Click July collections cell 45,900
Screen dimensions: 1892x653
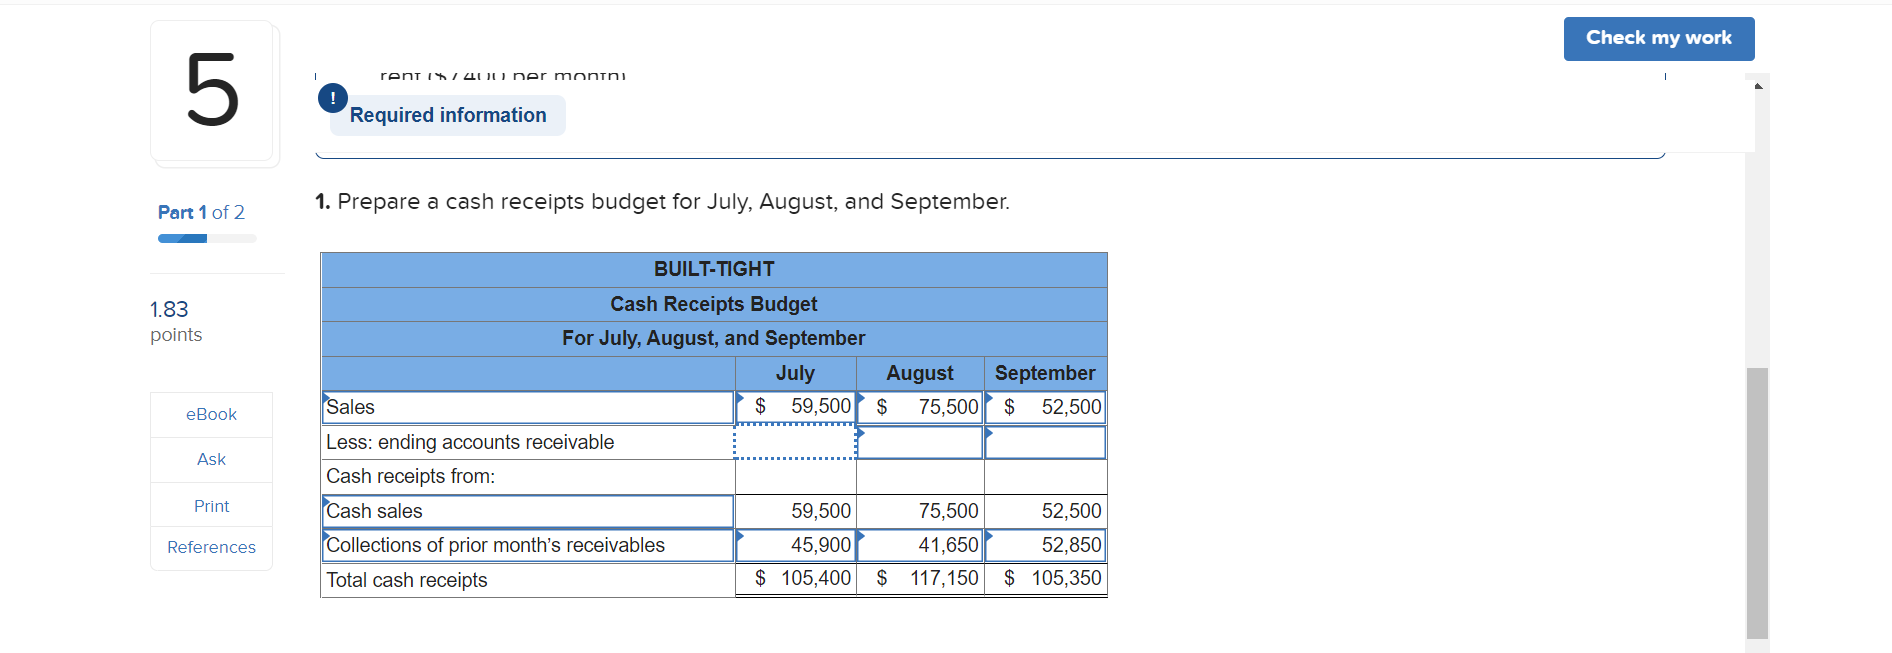click(796, 545)
